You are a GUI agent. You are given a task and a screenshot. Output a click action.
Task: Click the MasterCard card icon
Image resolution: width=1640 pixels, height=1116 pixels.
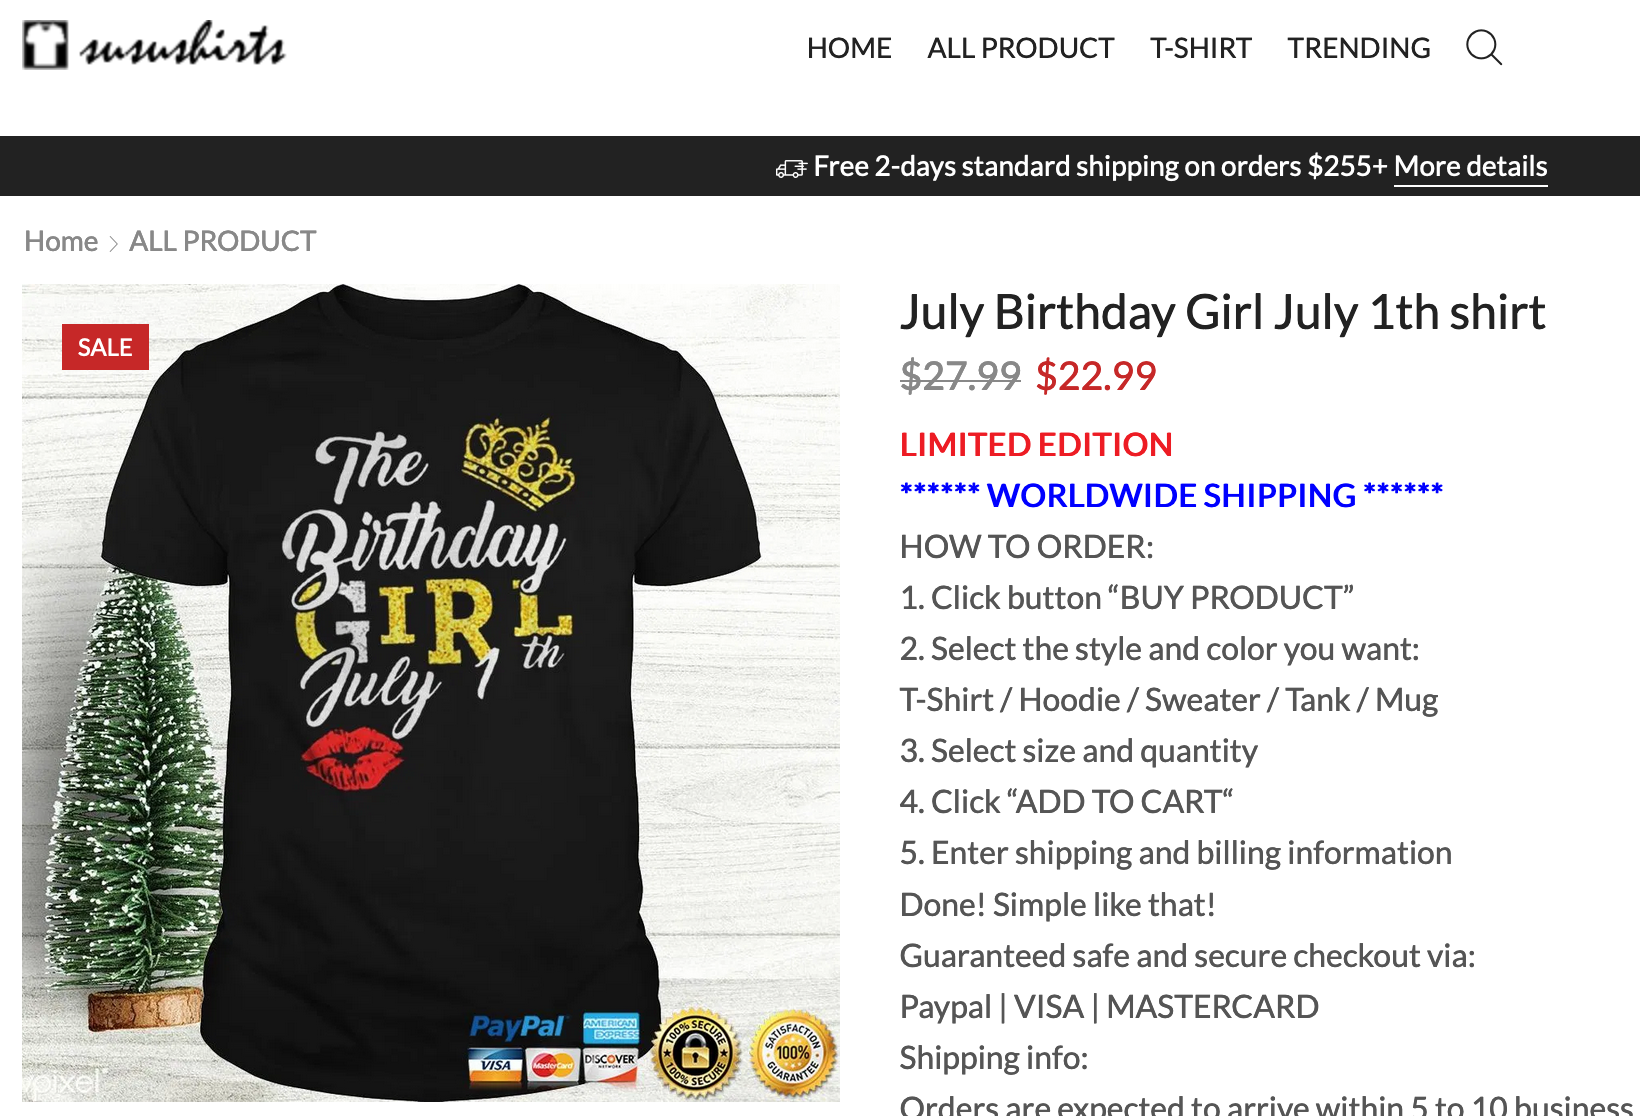pyautogui.click(x=552, y=1065)
